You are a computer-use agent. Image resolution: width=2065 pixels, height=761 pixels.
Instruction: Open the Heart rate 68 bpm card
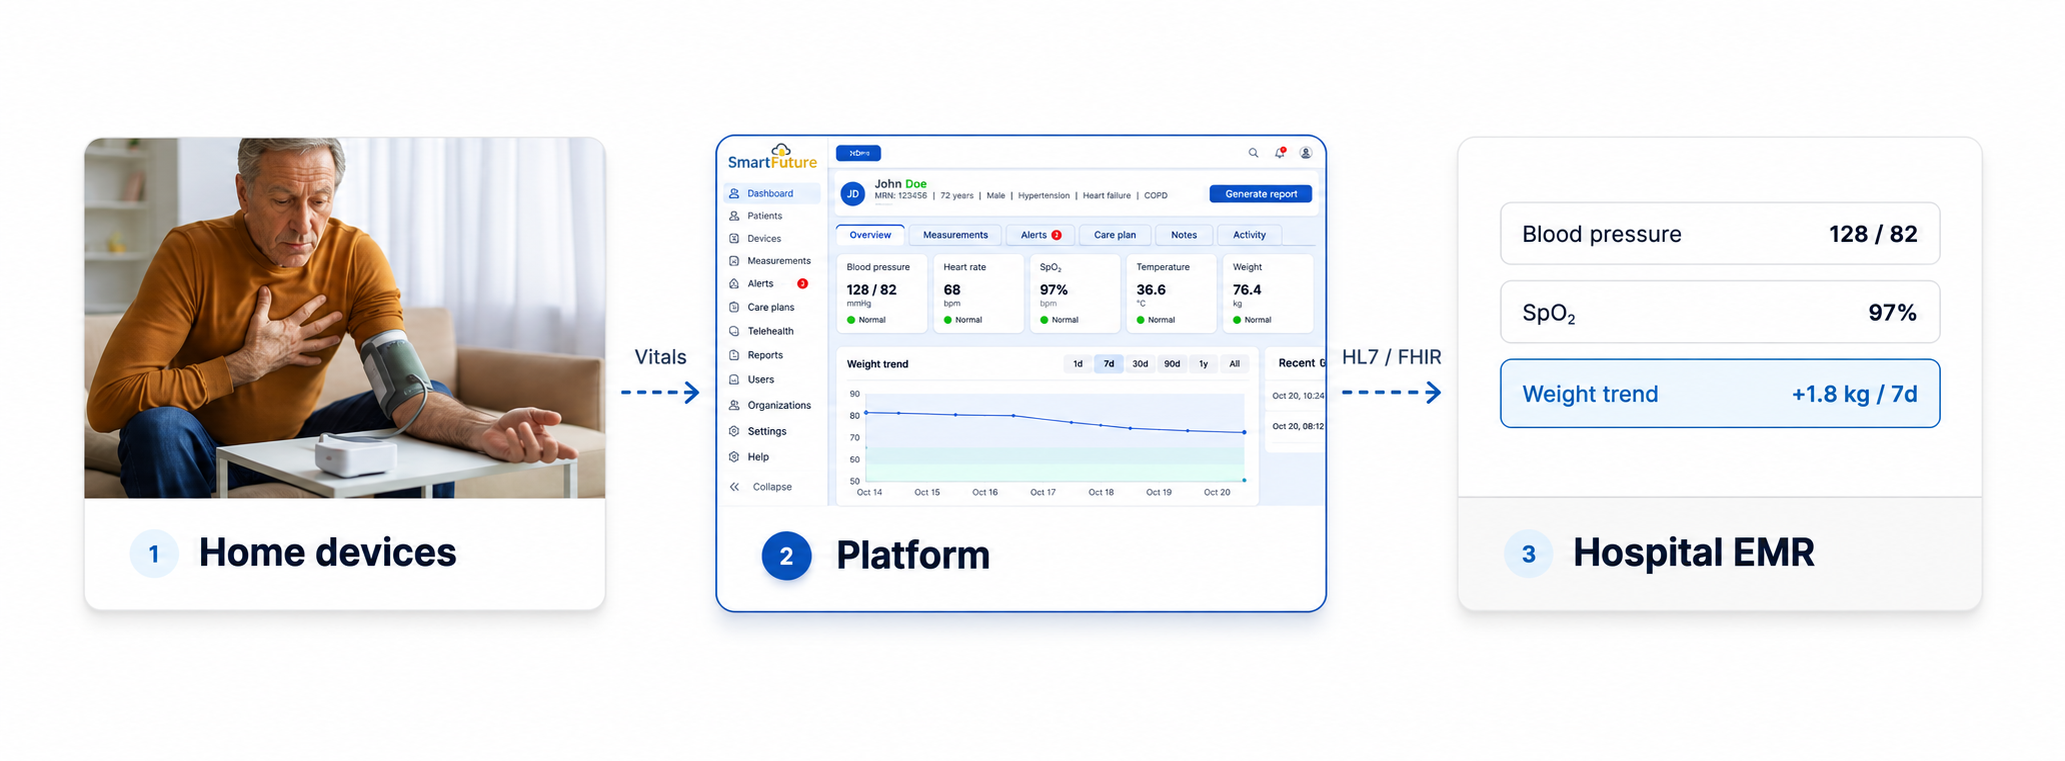pyautogui.click(x=979, y=293)
